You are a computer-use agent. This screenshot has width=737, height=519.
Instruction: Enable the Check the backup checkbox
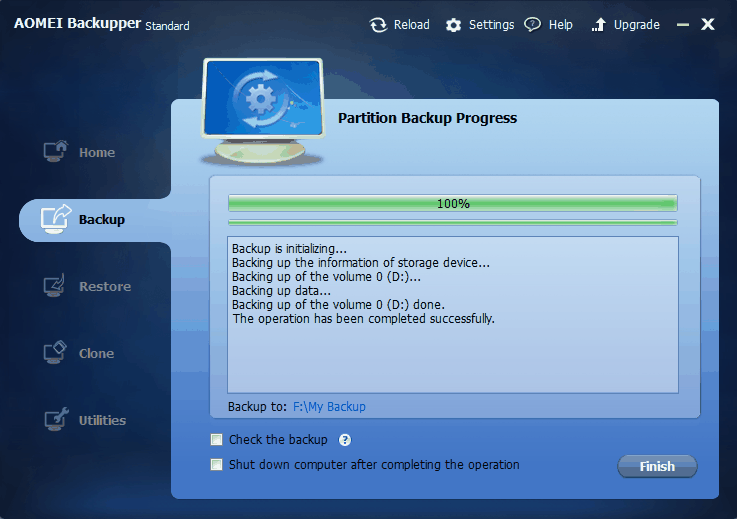click(216, 440)
